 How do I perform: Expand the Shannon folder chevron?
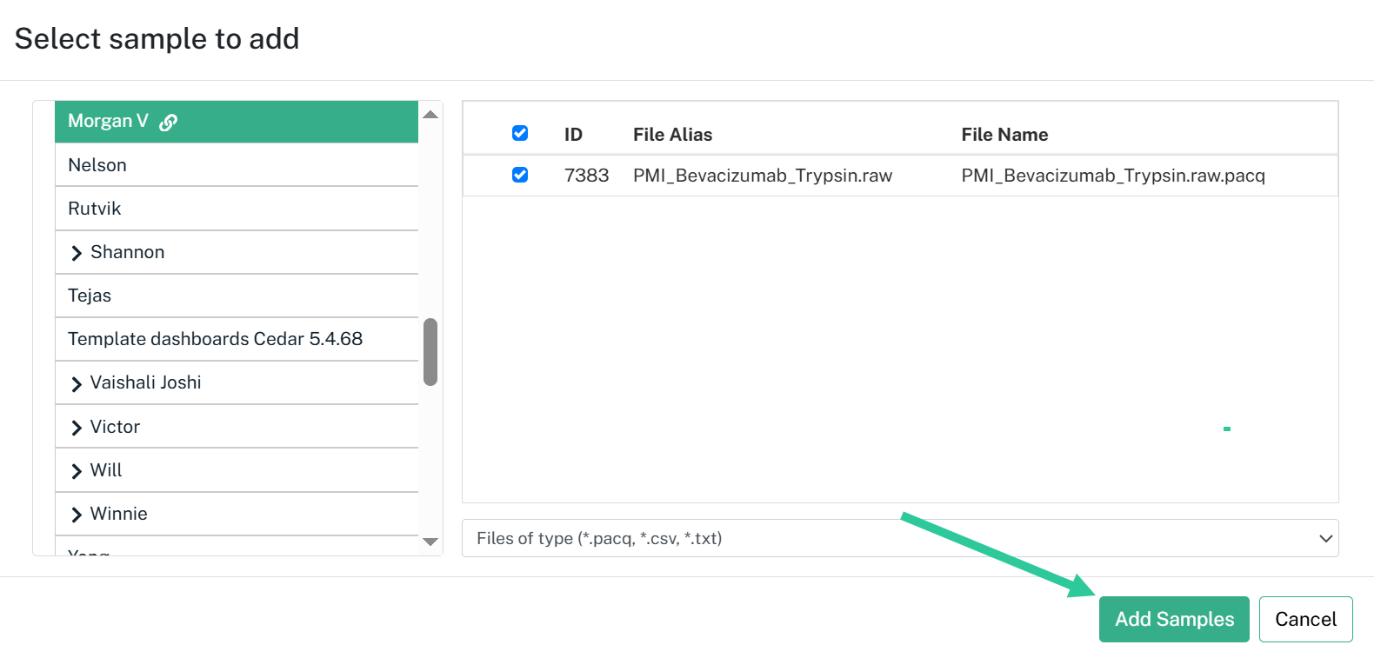tap(76, 253)
